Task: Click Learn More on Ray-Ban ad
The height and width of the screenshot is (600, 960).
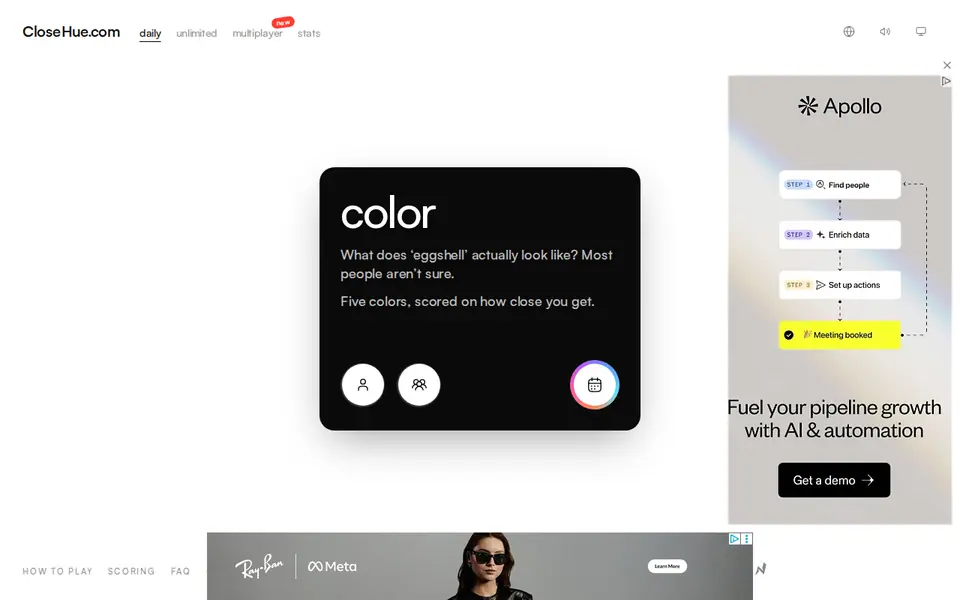Action: [667, 566]
